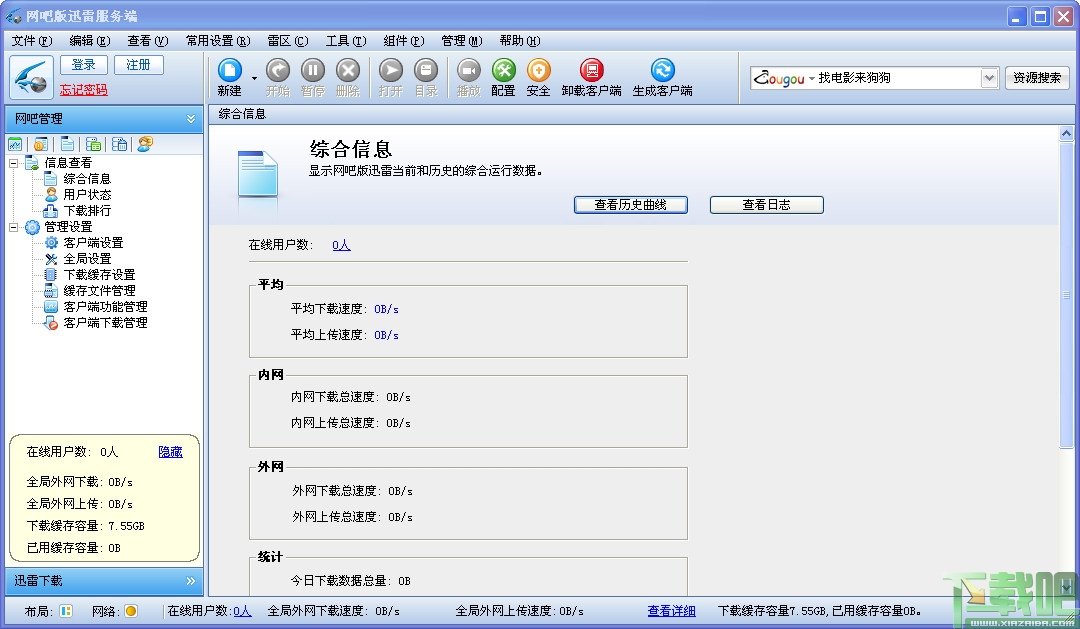Click the 登录 login button
The width and height of the screenshot is (1080, 629).
[83, 65]
